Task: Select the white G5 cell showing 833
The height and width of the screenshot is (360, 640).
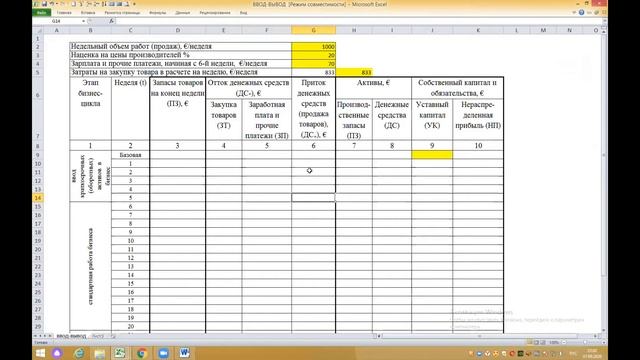Action: point(313,72)
